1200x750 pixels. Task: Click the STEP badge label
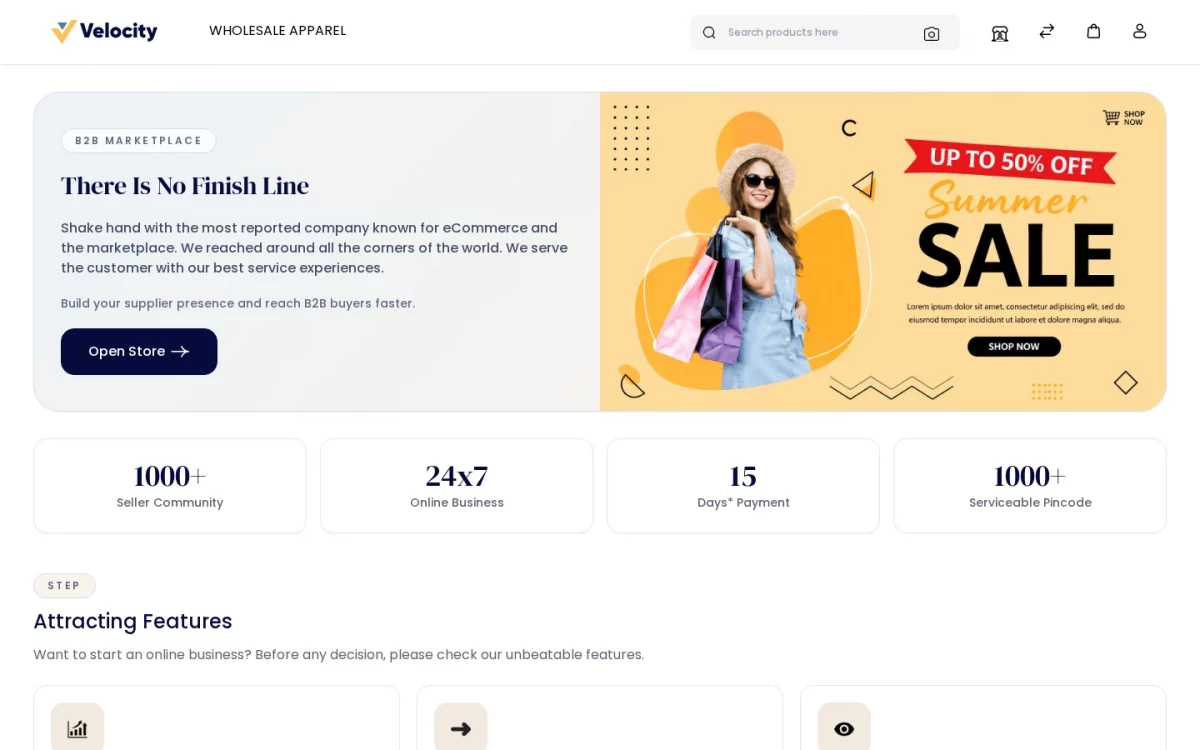pyautogui.click(x=64, y=586)
